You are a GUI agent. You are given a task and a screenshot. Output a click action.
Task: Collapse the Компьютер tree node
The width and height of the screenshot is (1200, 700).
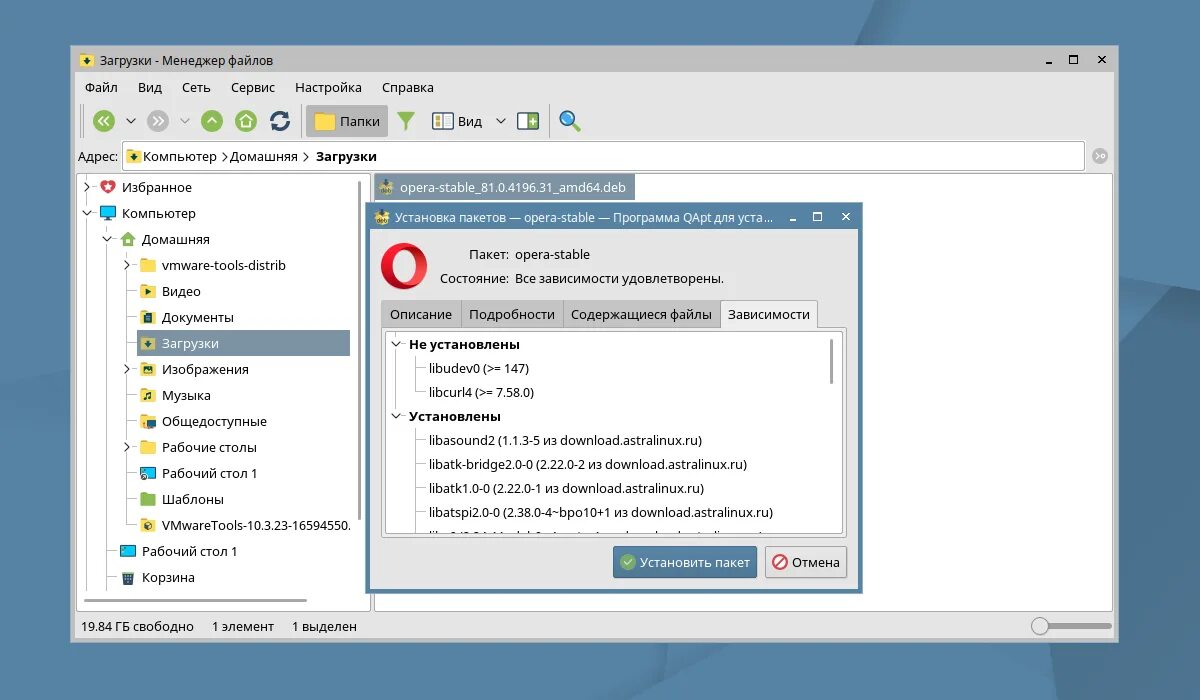pos(87,213)
